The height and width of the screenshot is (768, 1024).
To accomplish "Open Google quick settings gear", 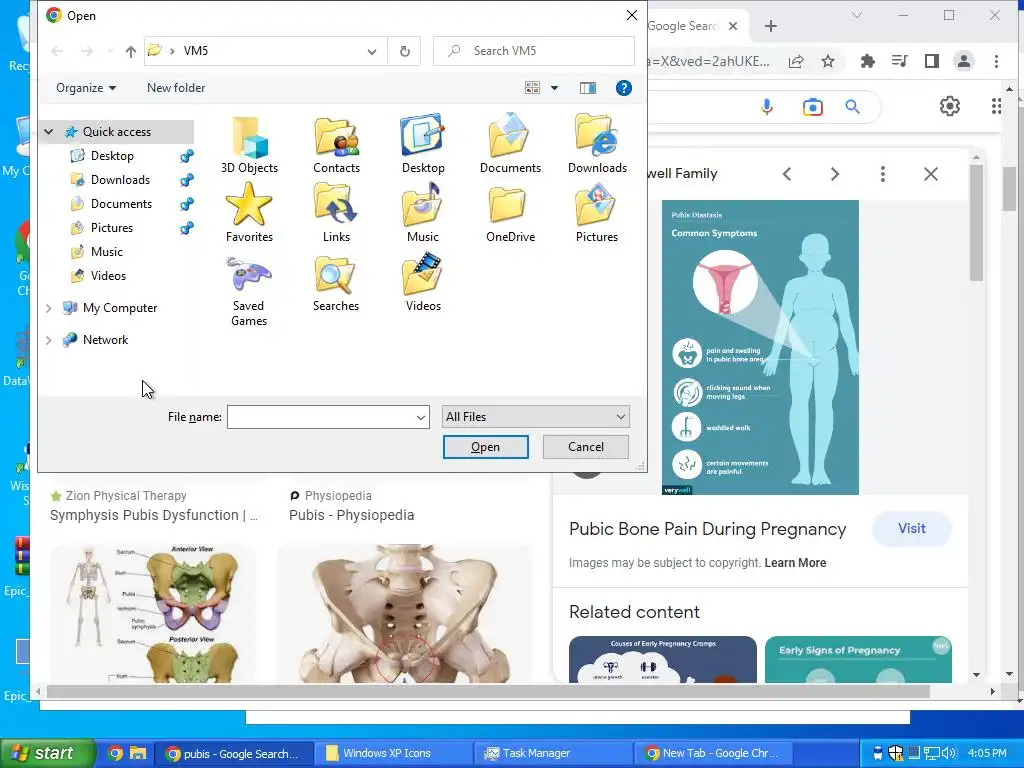I will click(x=950, y=106).
